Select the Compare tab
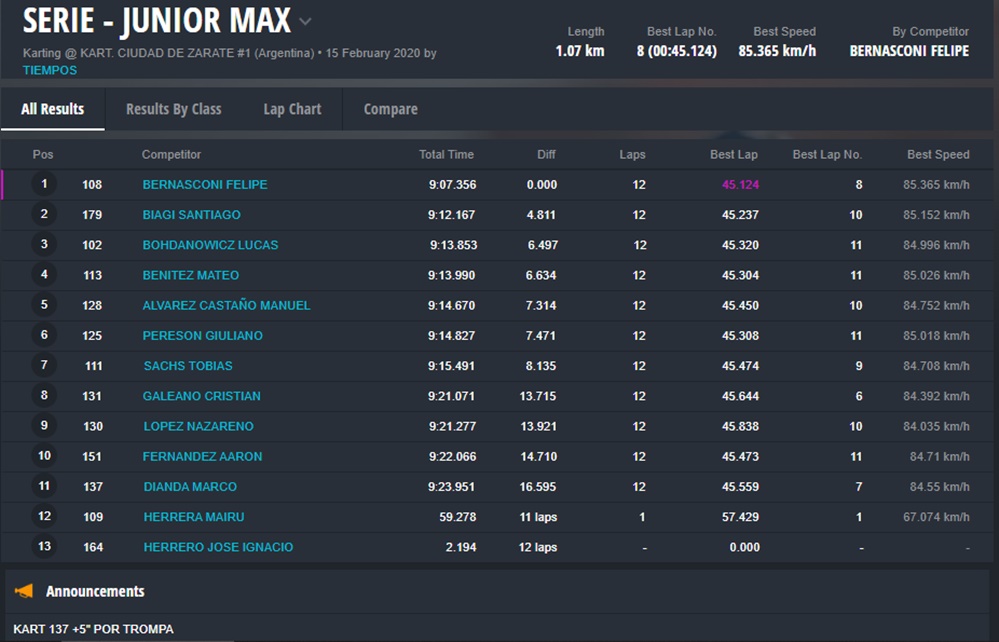The image size is (999, 642). pos(390,109)
